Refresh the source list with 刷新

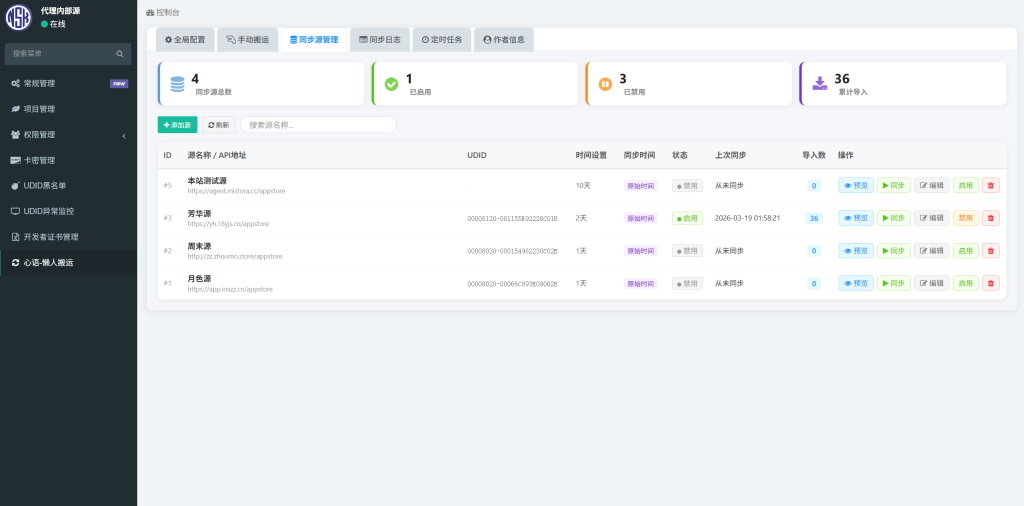tap(218, 125)
